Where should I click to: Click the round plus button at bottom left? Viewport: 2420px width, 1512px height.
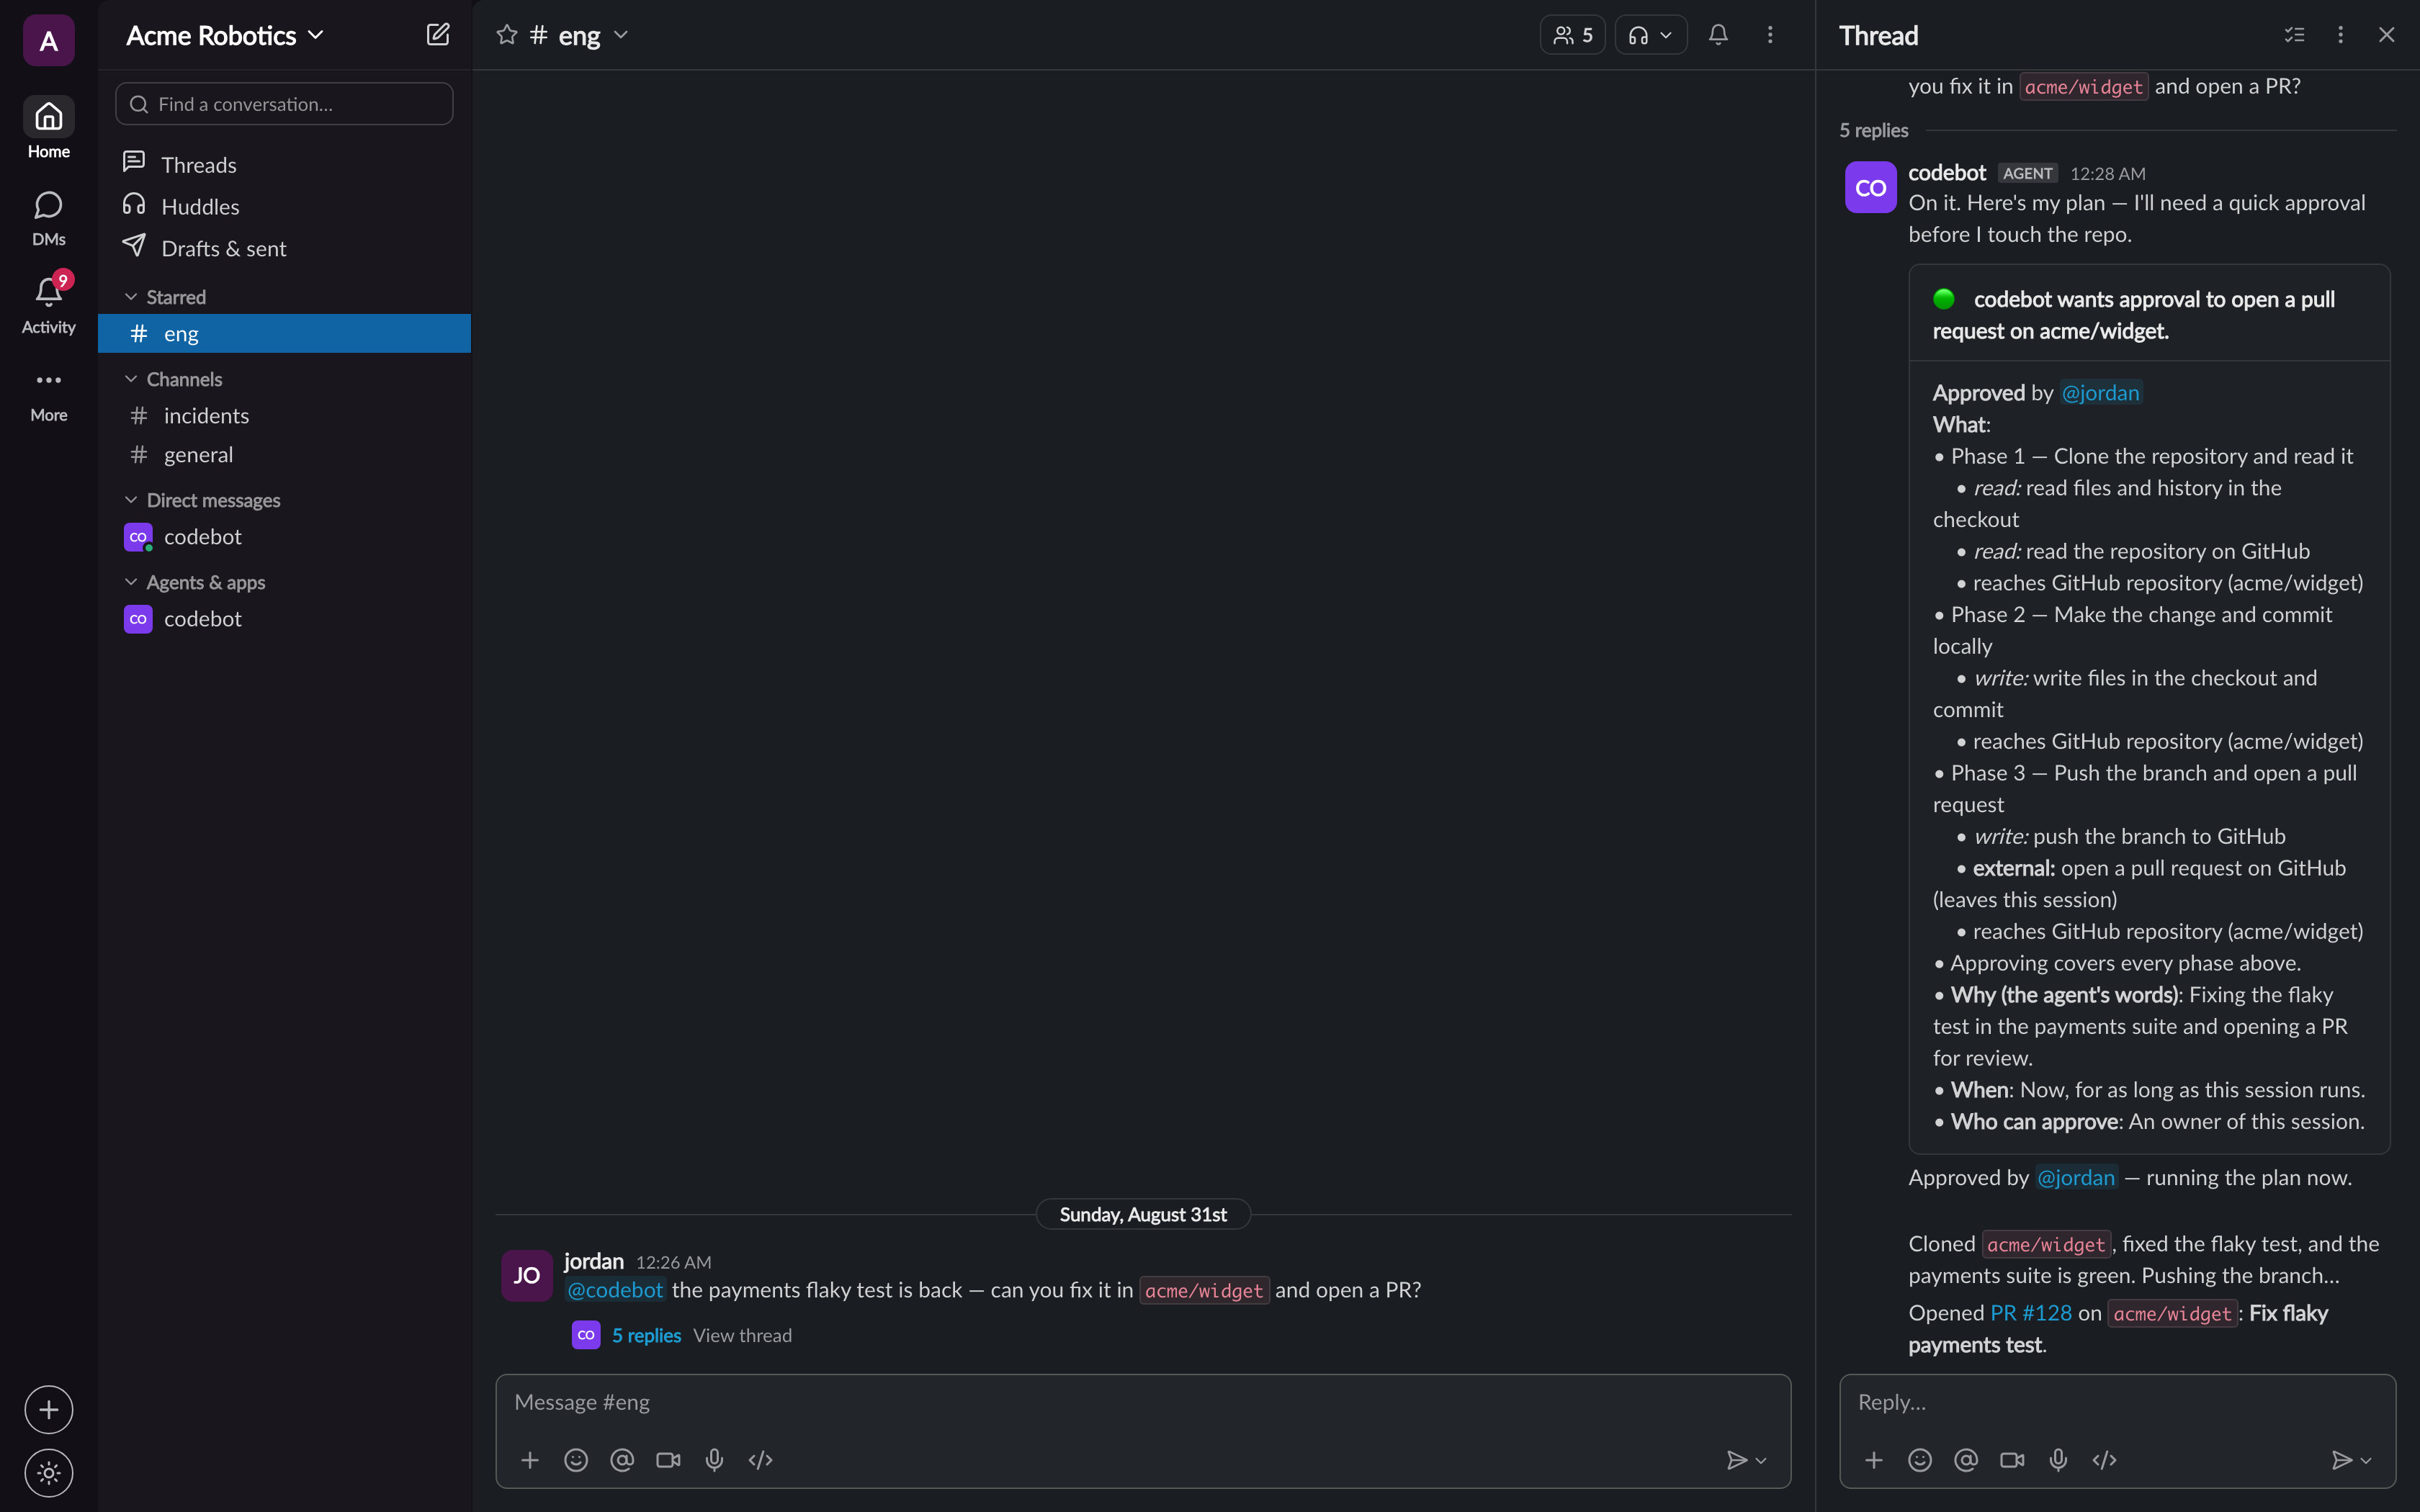(x=48, y=1410)
